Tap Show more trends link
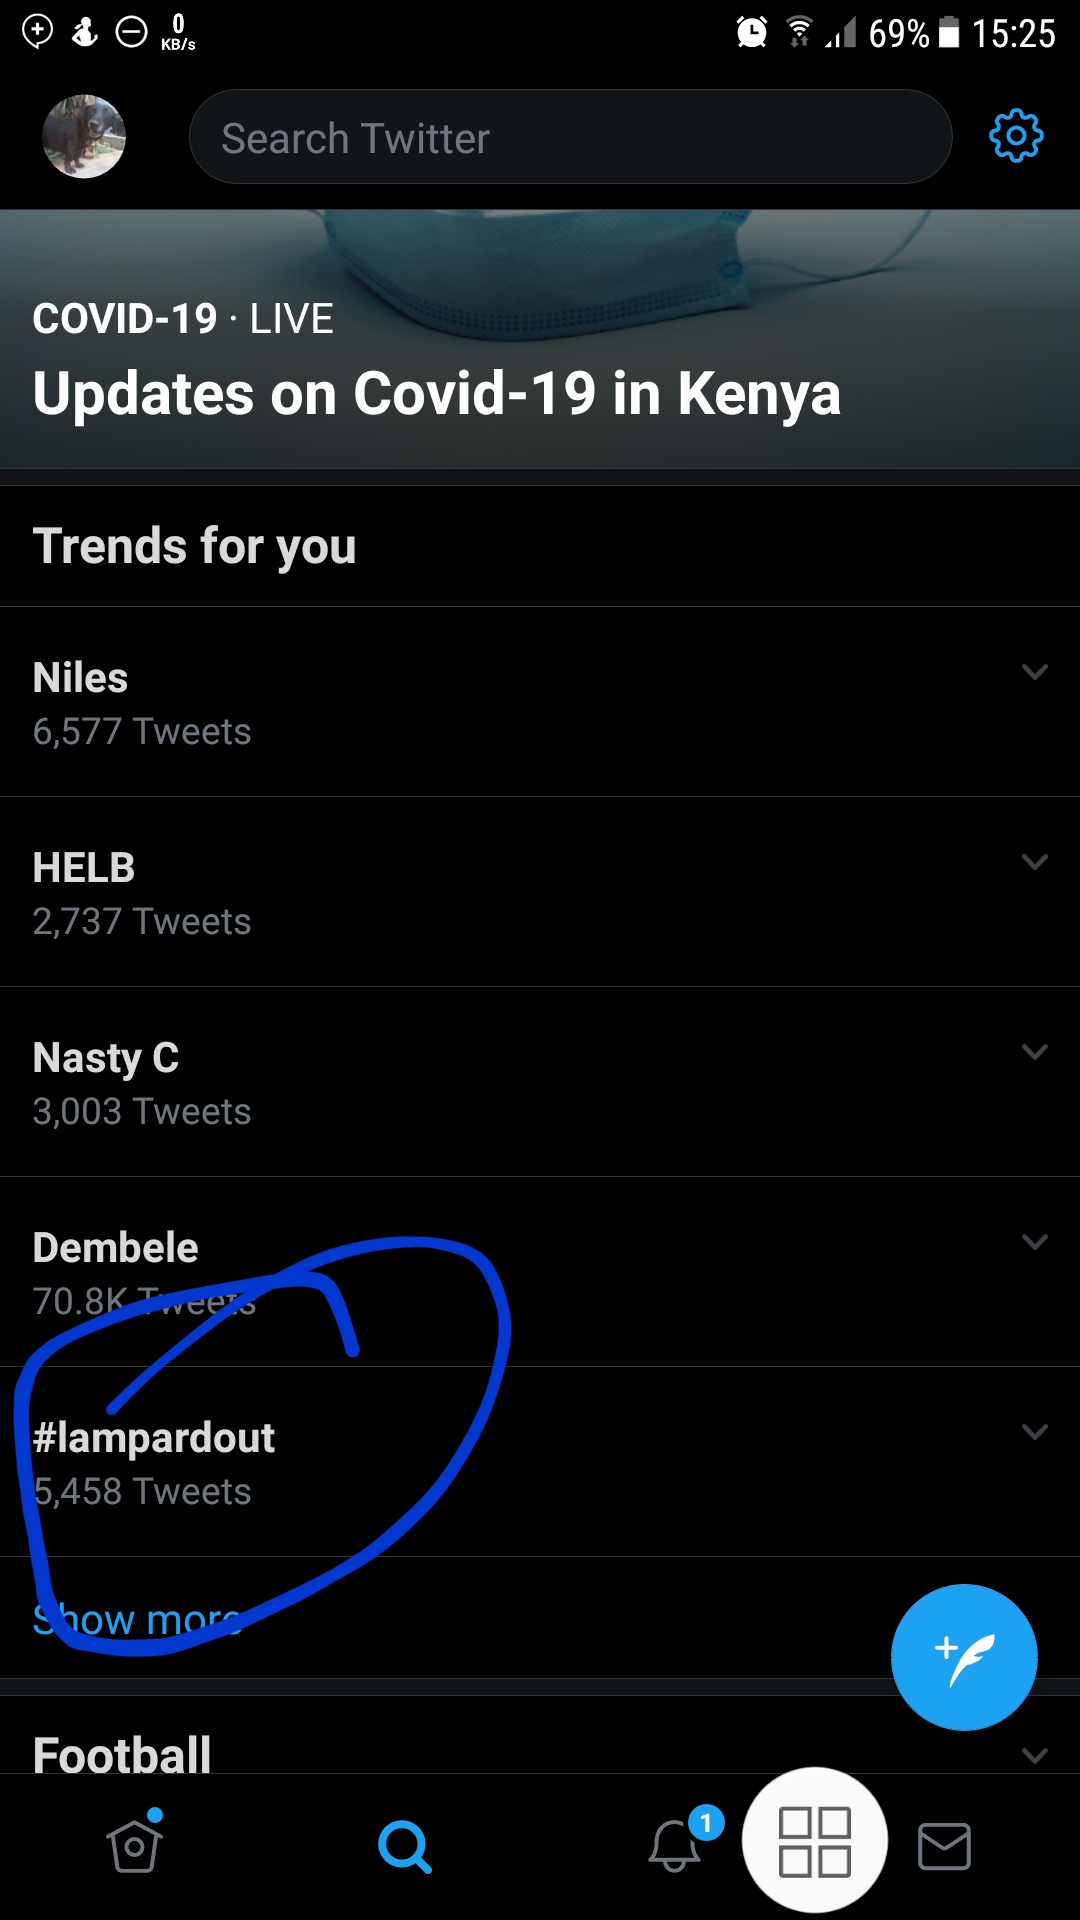The image size is (1080, 1920). click(137, 1619)
